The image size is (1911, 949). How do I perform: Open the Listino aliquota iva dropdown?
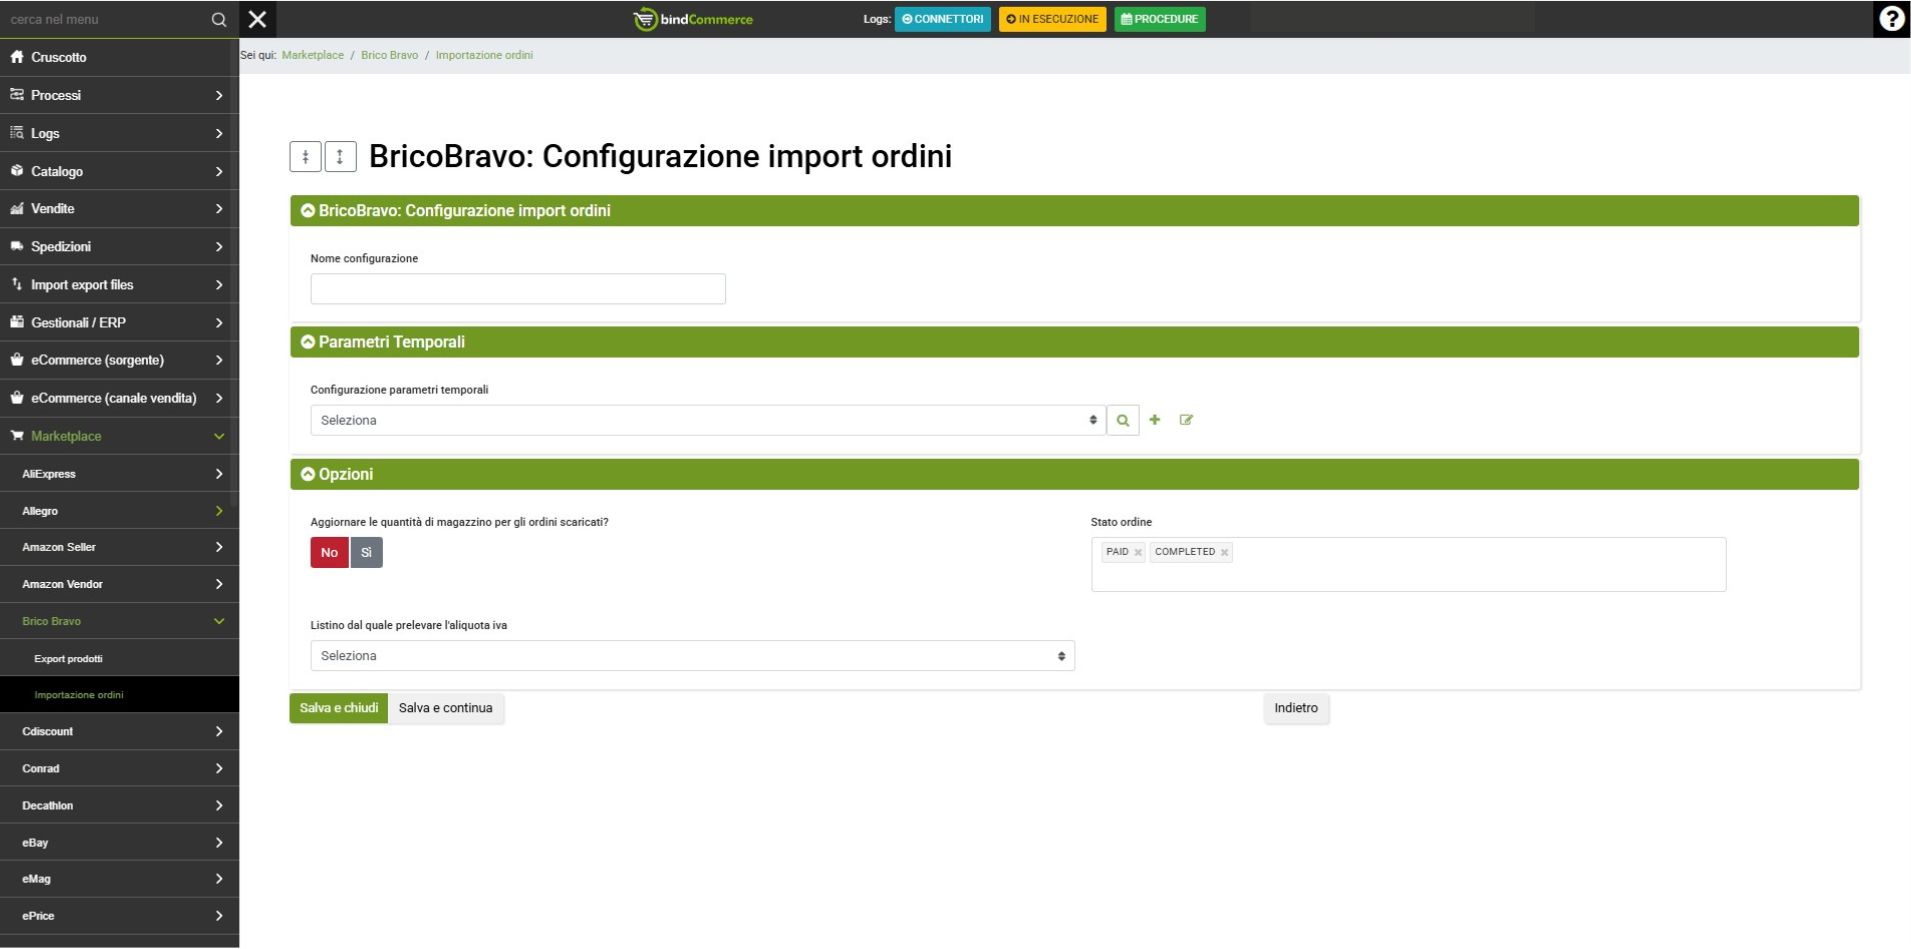tap(692, 656)
